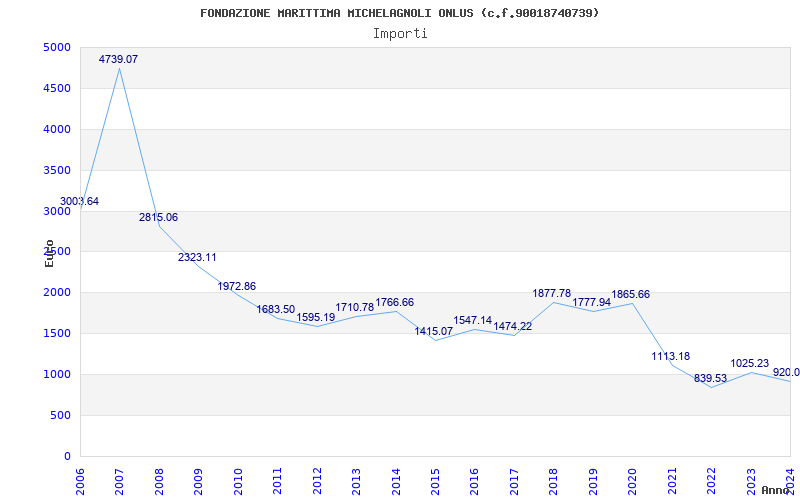Click the 1000 y-axis tick label
Image resolution: width=800 pixels, height=500 pixels.
57,374
